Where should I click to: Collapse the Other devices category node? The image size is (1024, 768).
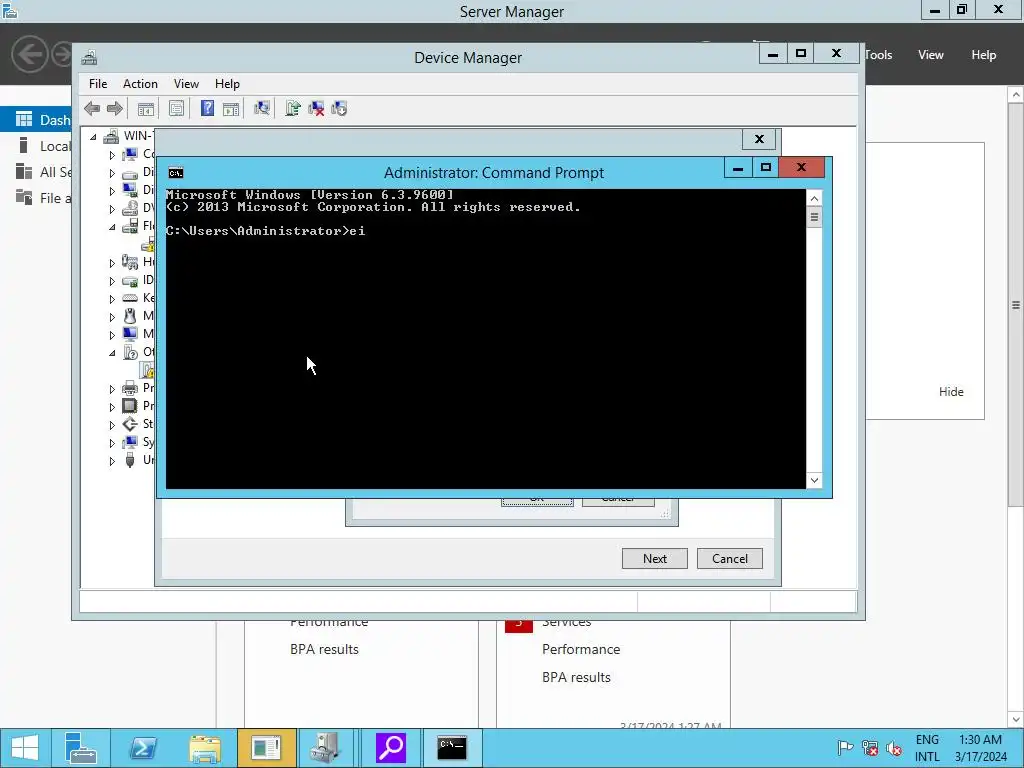112,353
